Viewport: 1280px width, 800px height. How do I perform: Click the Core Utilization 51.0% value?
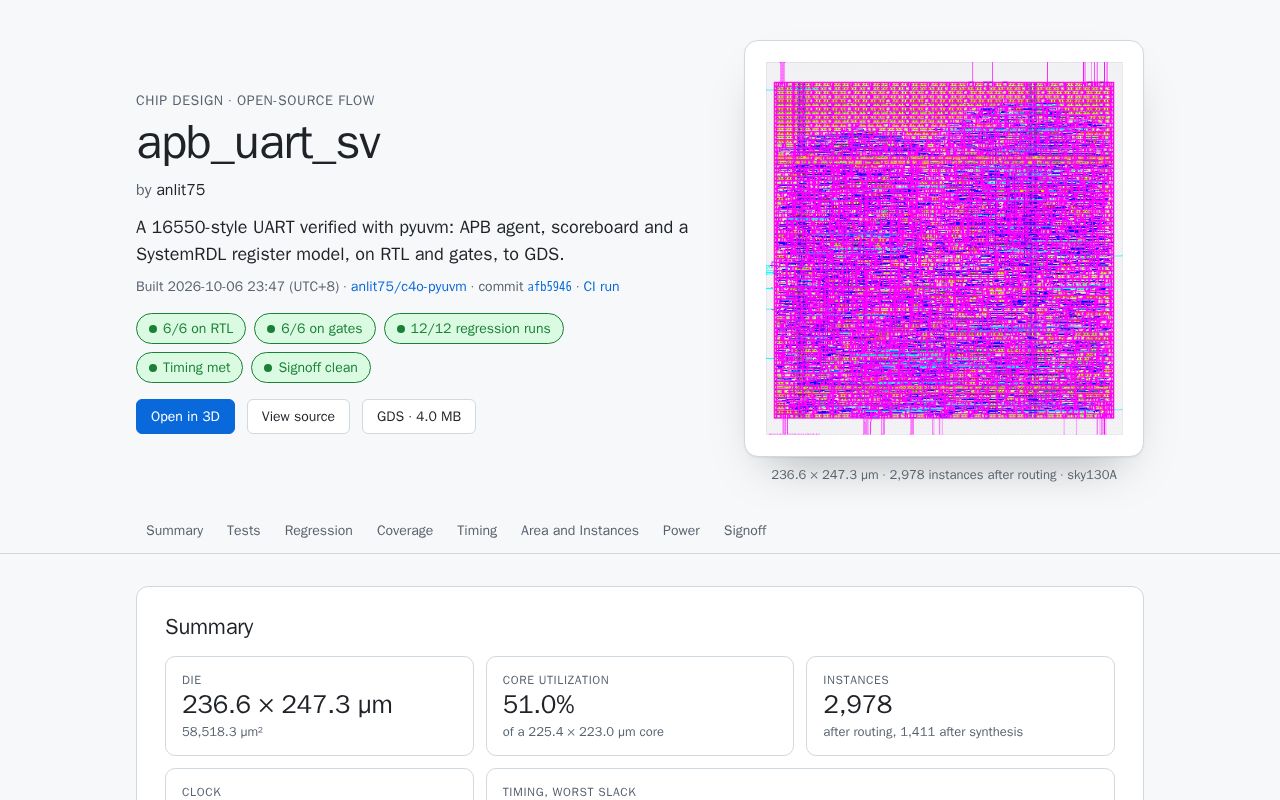(539, 705)
